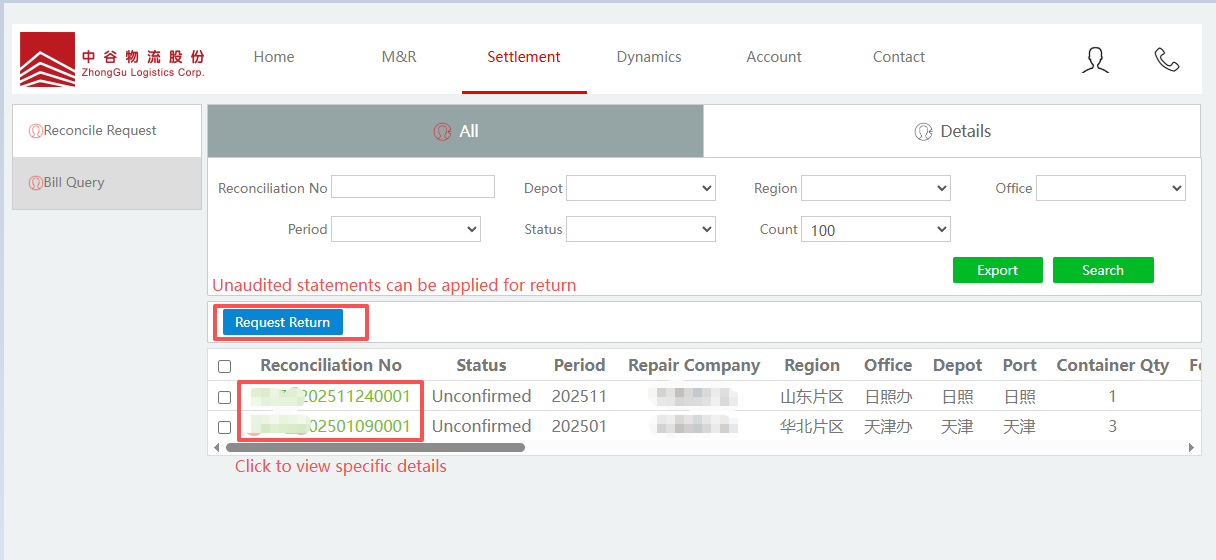Click the green Export button
Image resolution: width=1216 pixels, height=560 pixels.
(997, 270)
